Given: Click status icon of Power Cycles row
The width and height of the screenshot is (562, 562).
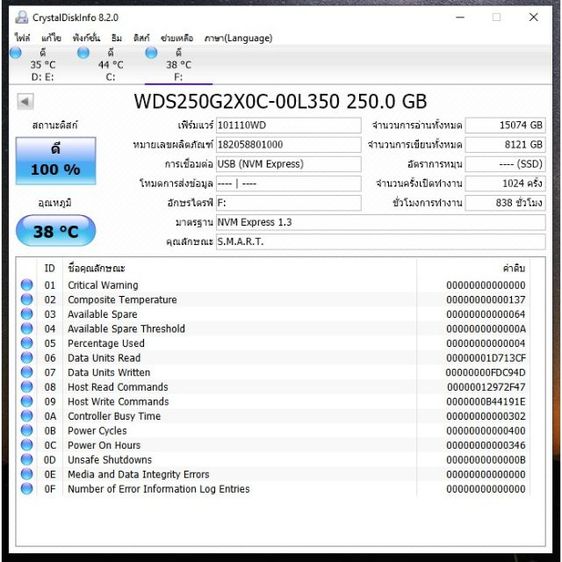Looking at the screenshot, I should (x=27, y=430).
